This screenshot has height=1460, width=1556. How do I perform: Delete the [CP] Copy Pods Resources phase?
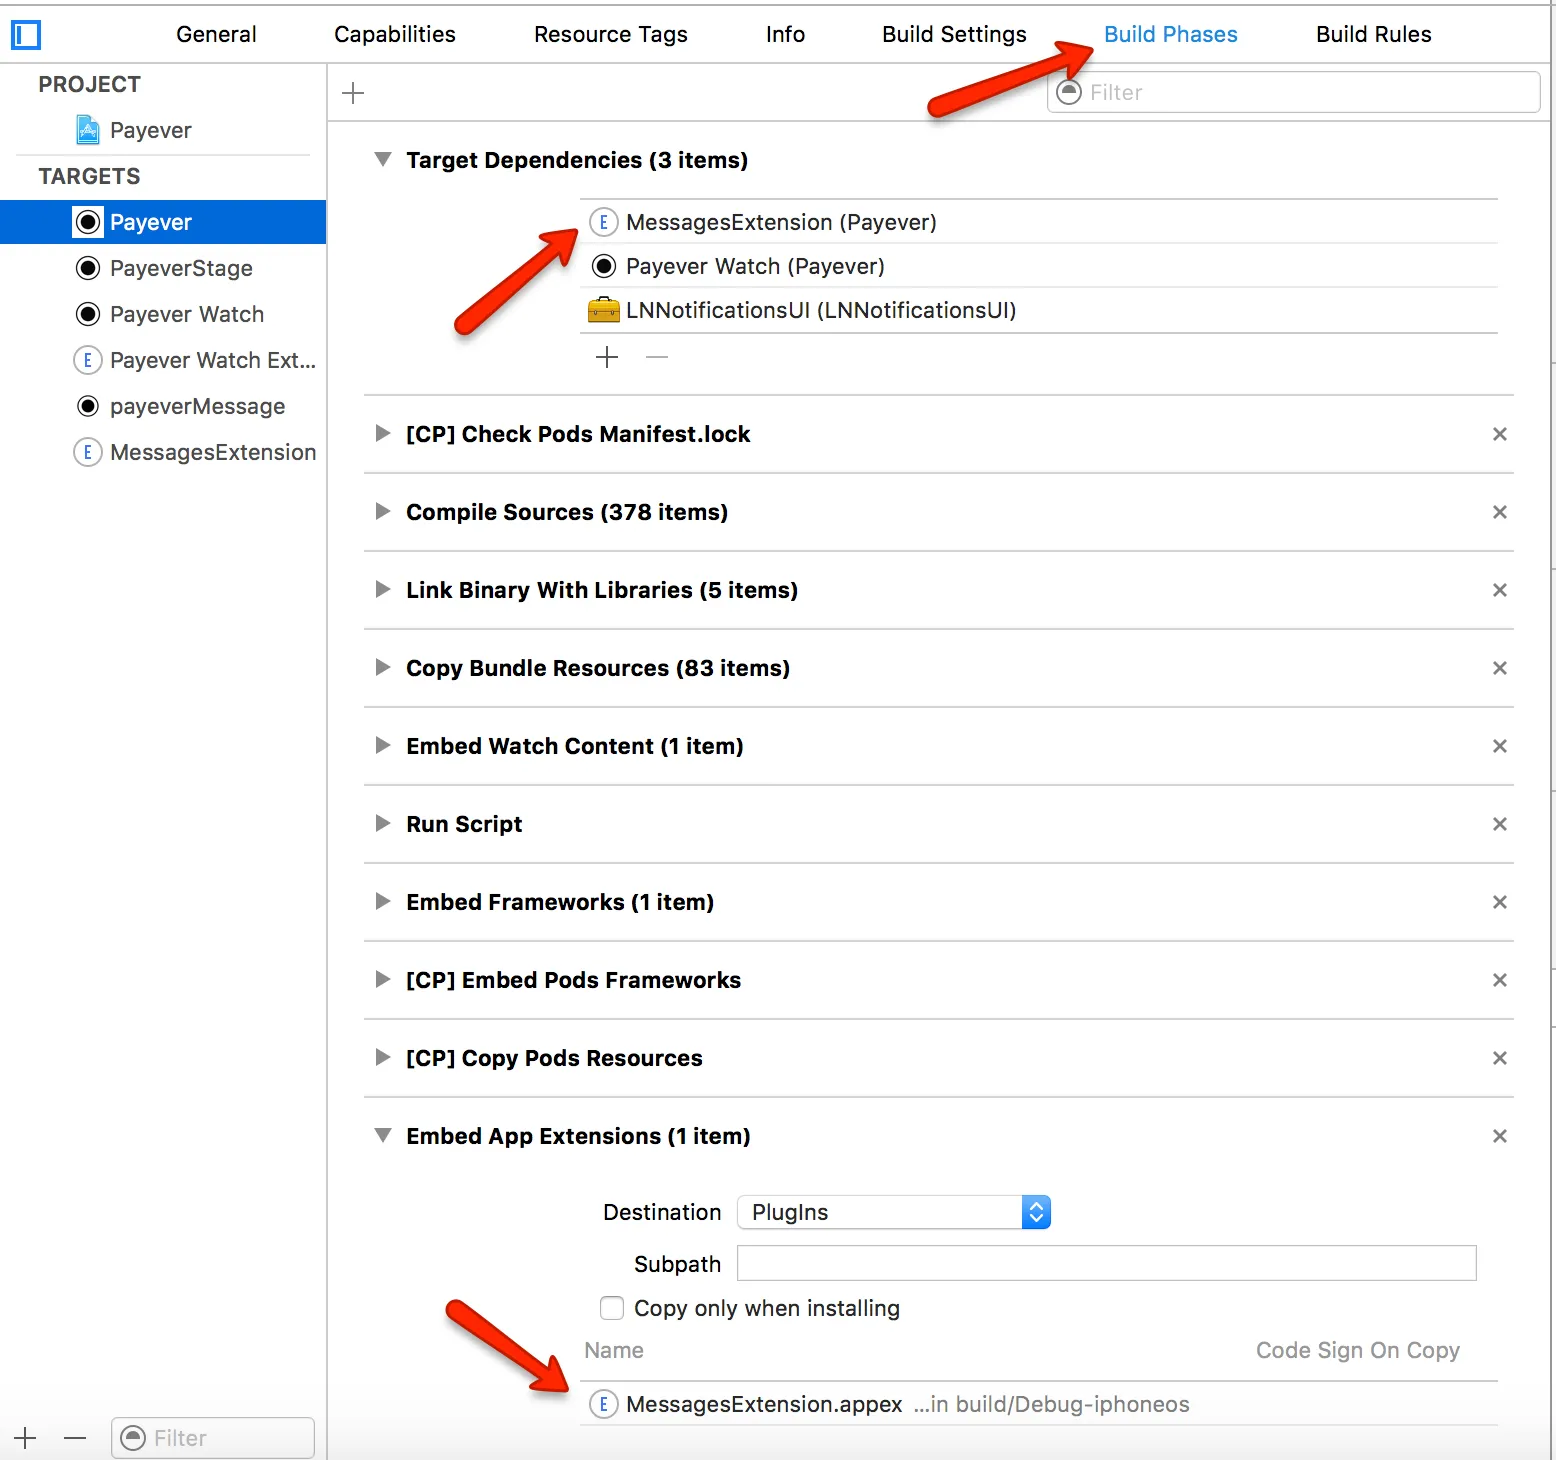point(1500,1058)
